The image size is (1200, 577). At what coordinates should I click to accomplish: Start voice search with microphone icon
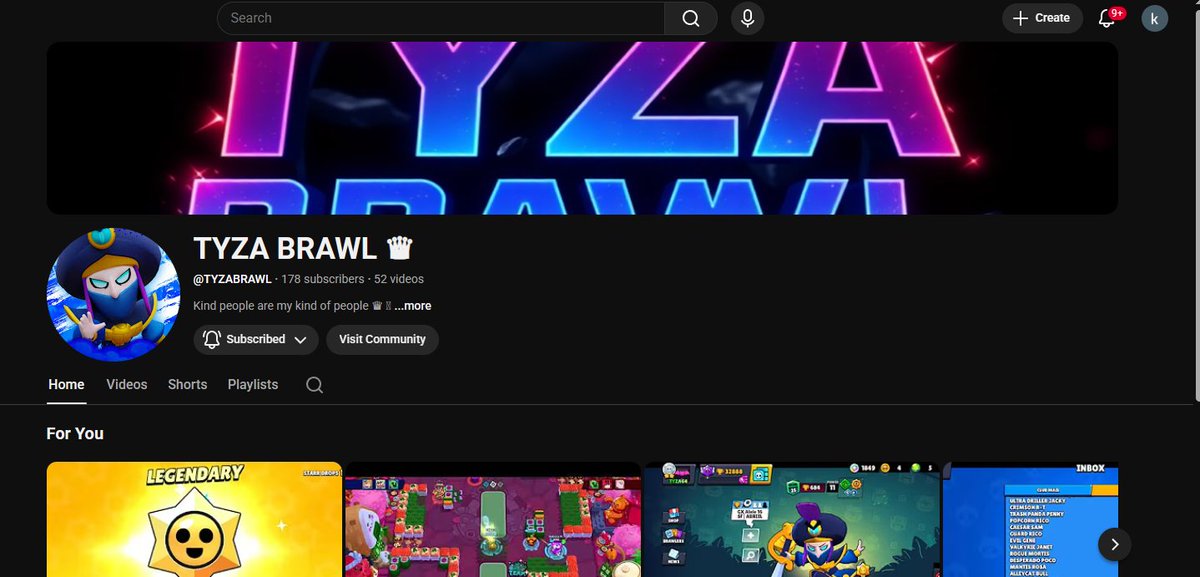click(x=747, y=18)
